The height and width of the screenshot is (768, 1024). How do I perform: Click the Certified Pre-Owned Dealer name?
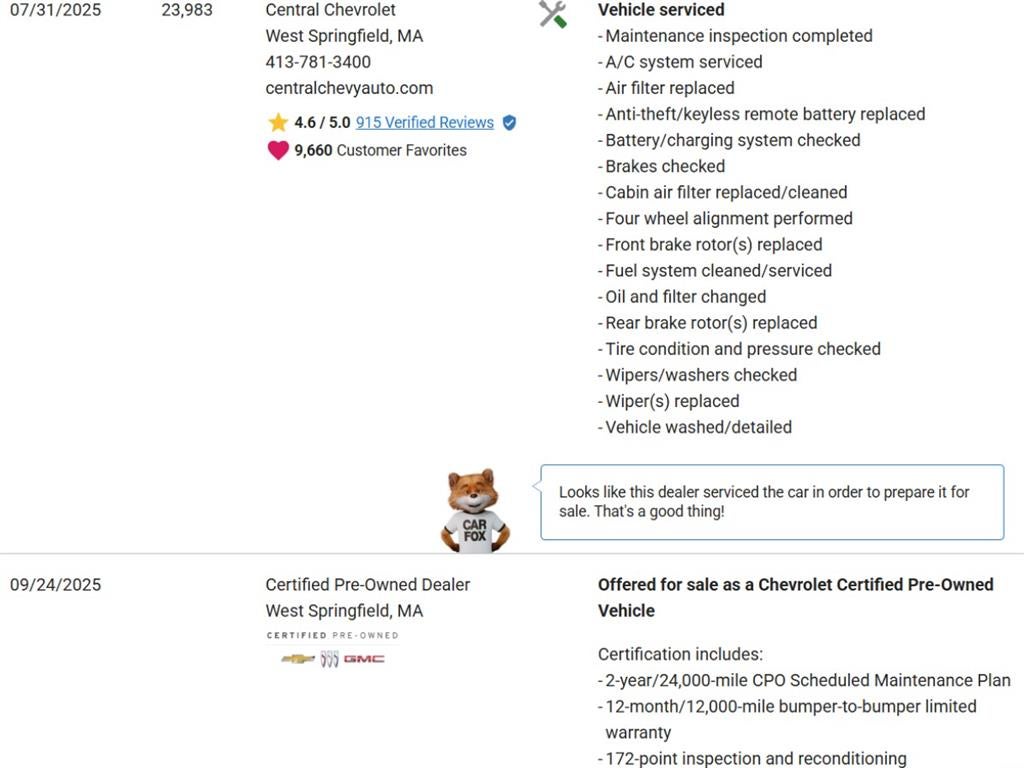click(x=367, y=585)
